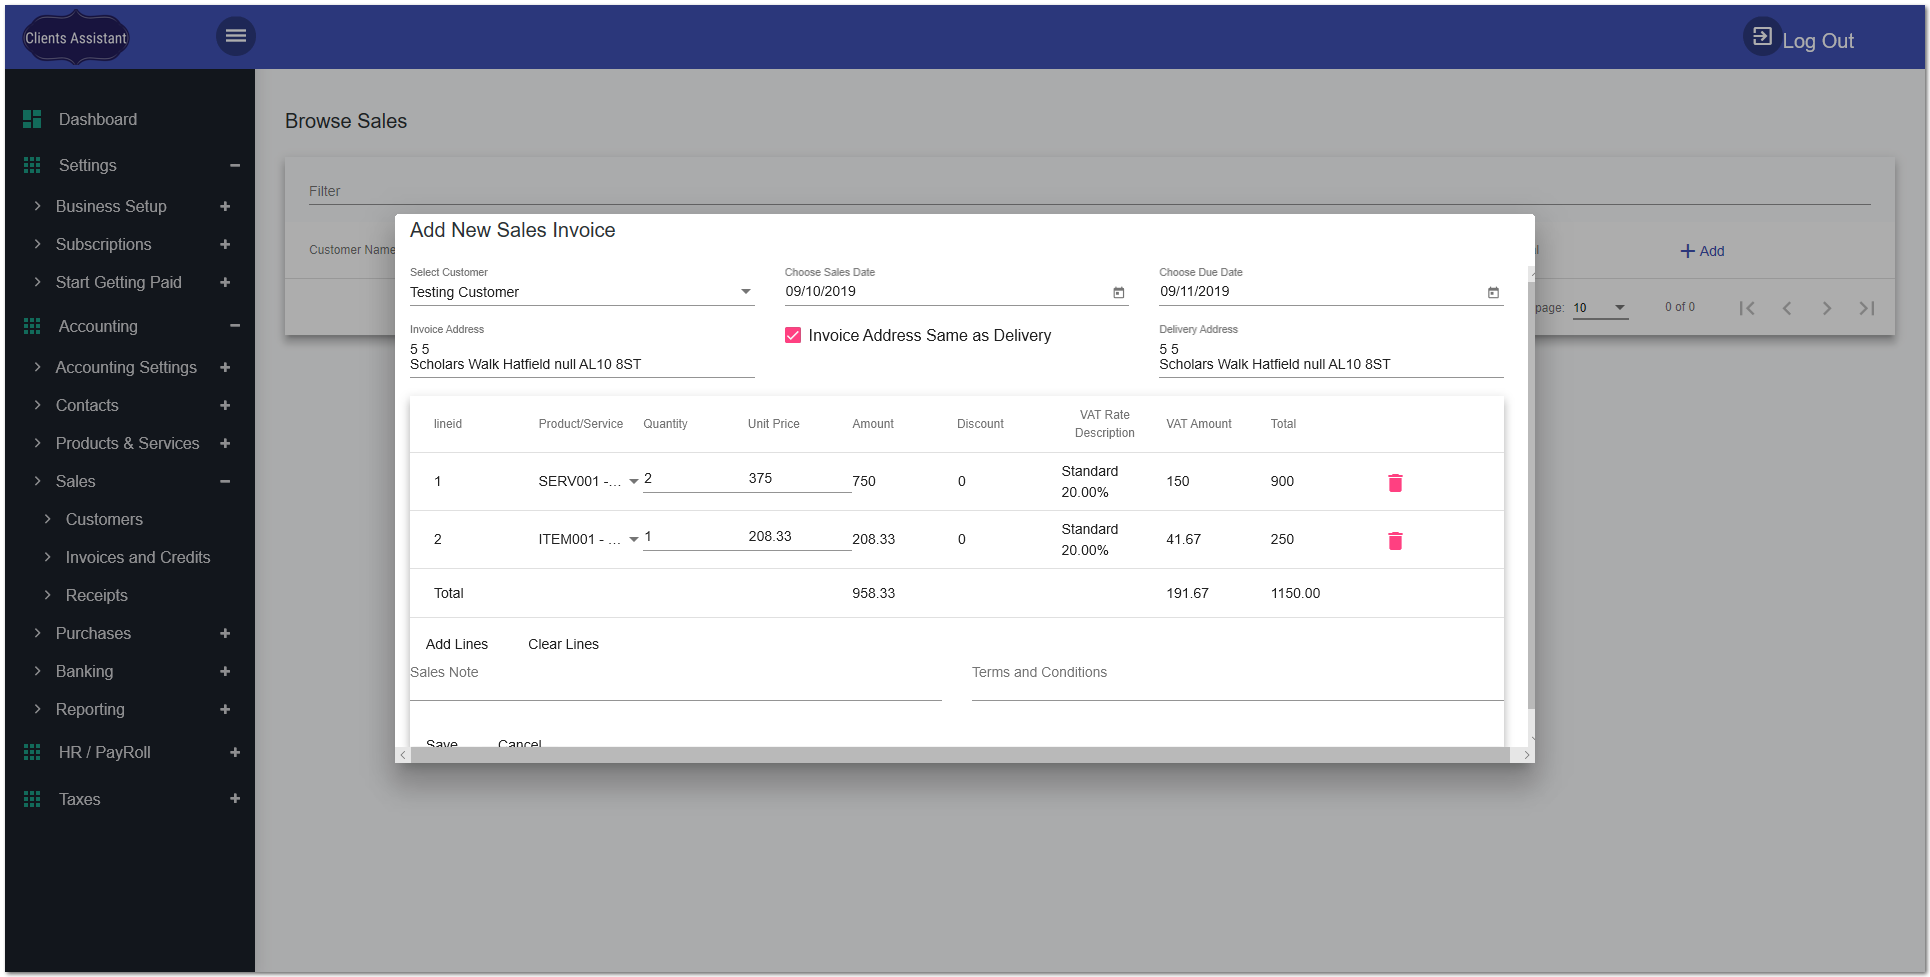This screenshot has height=977, width=1930.
Task: Click the Clients Assistant logo
Action: [74, 37]
